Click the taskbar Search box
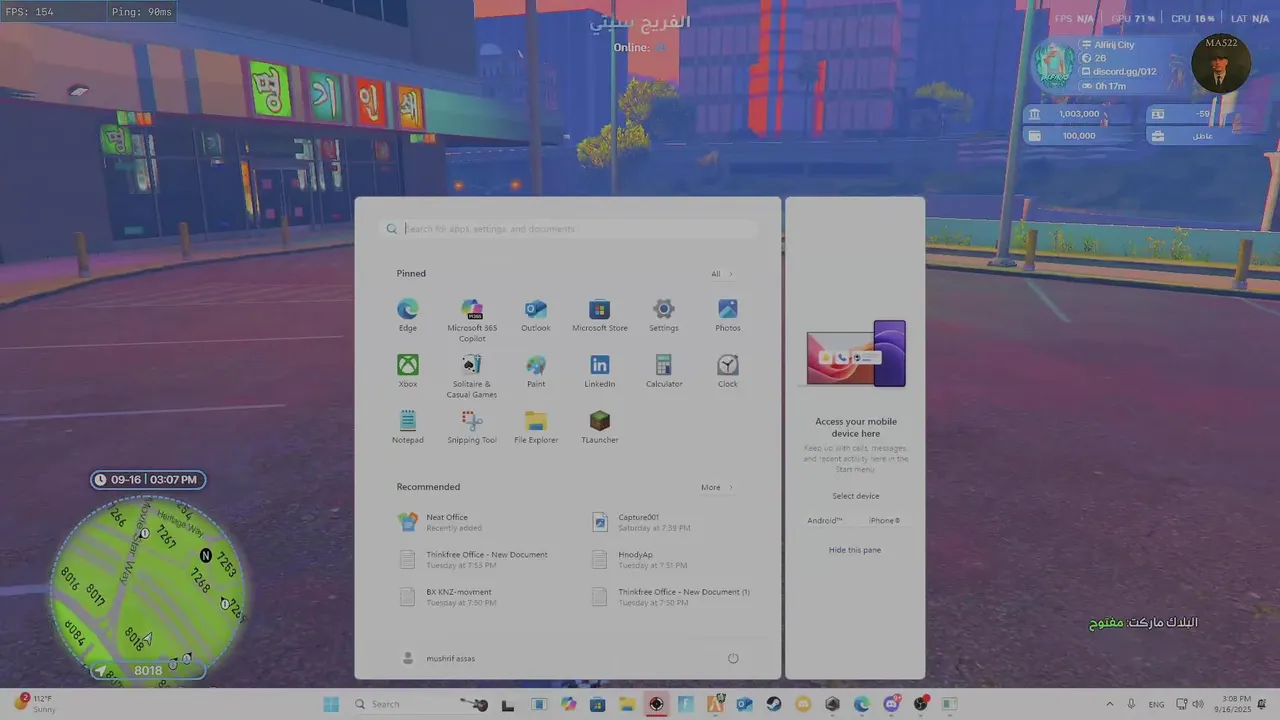The image size is (1280, 720). pos(420,704)
